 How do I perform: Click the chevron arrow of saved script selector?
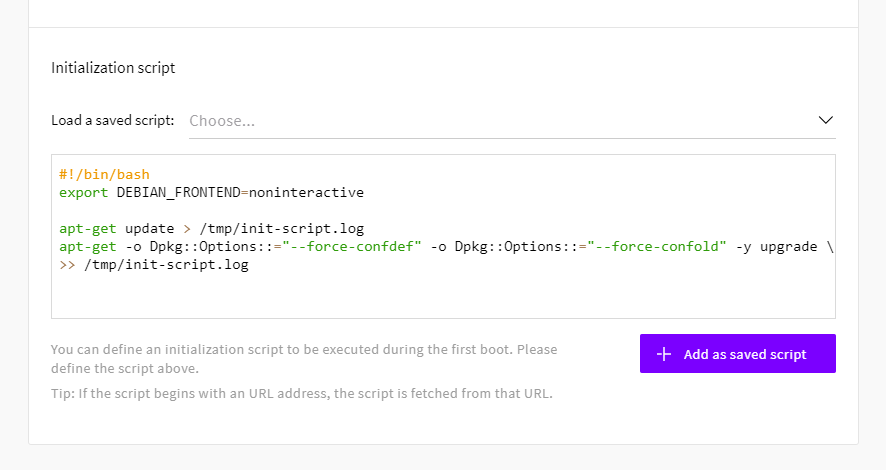click(825, 120)
